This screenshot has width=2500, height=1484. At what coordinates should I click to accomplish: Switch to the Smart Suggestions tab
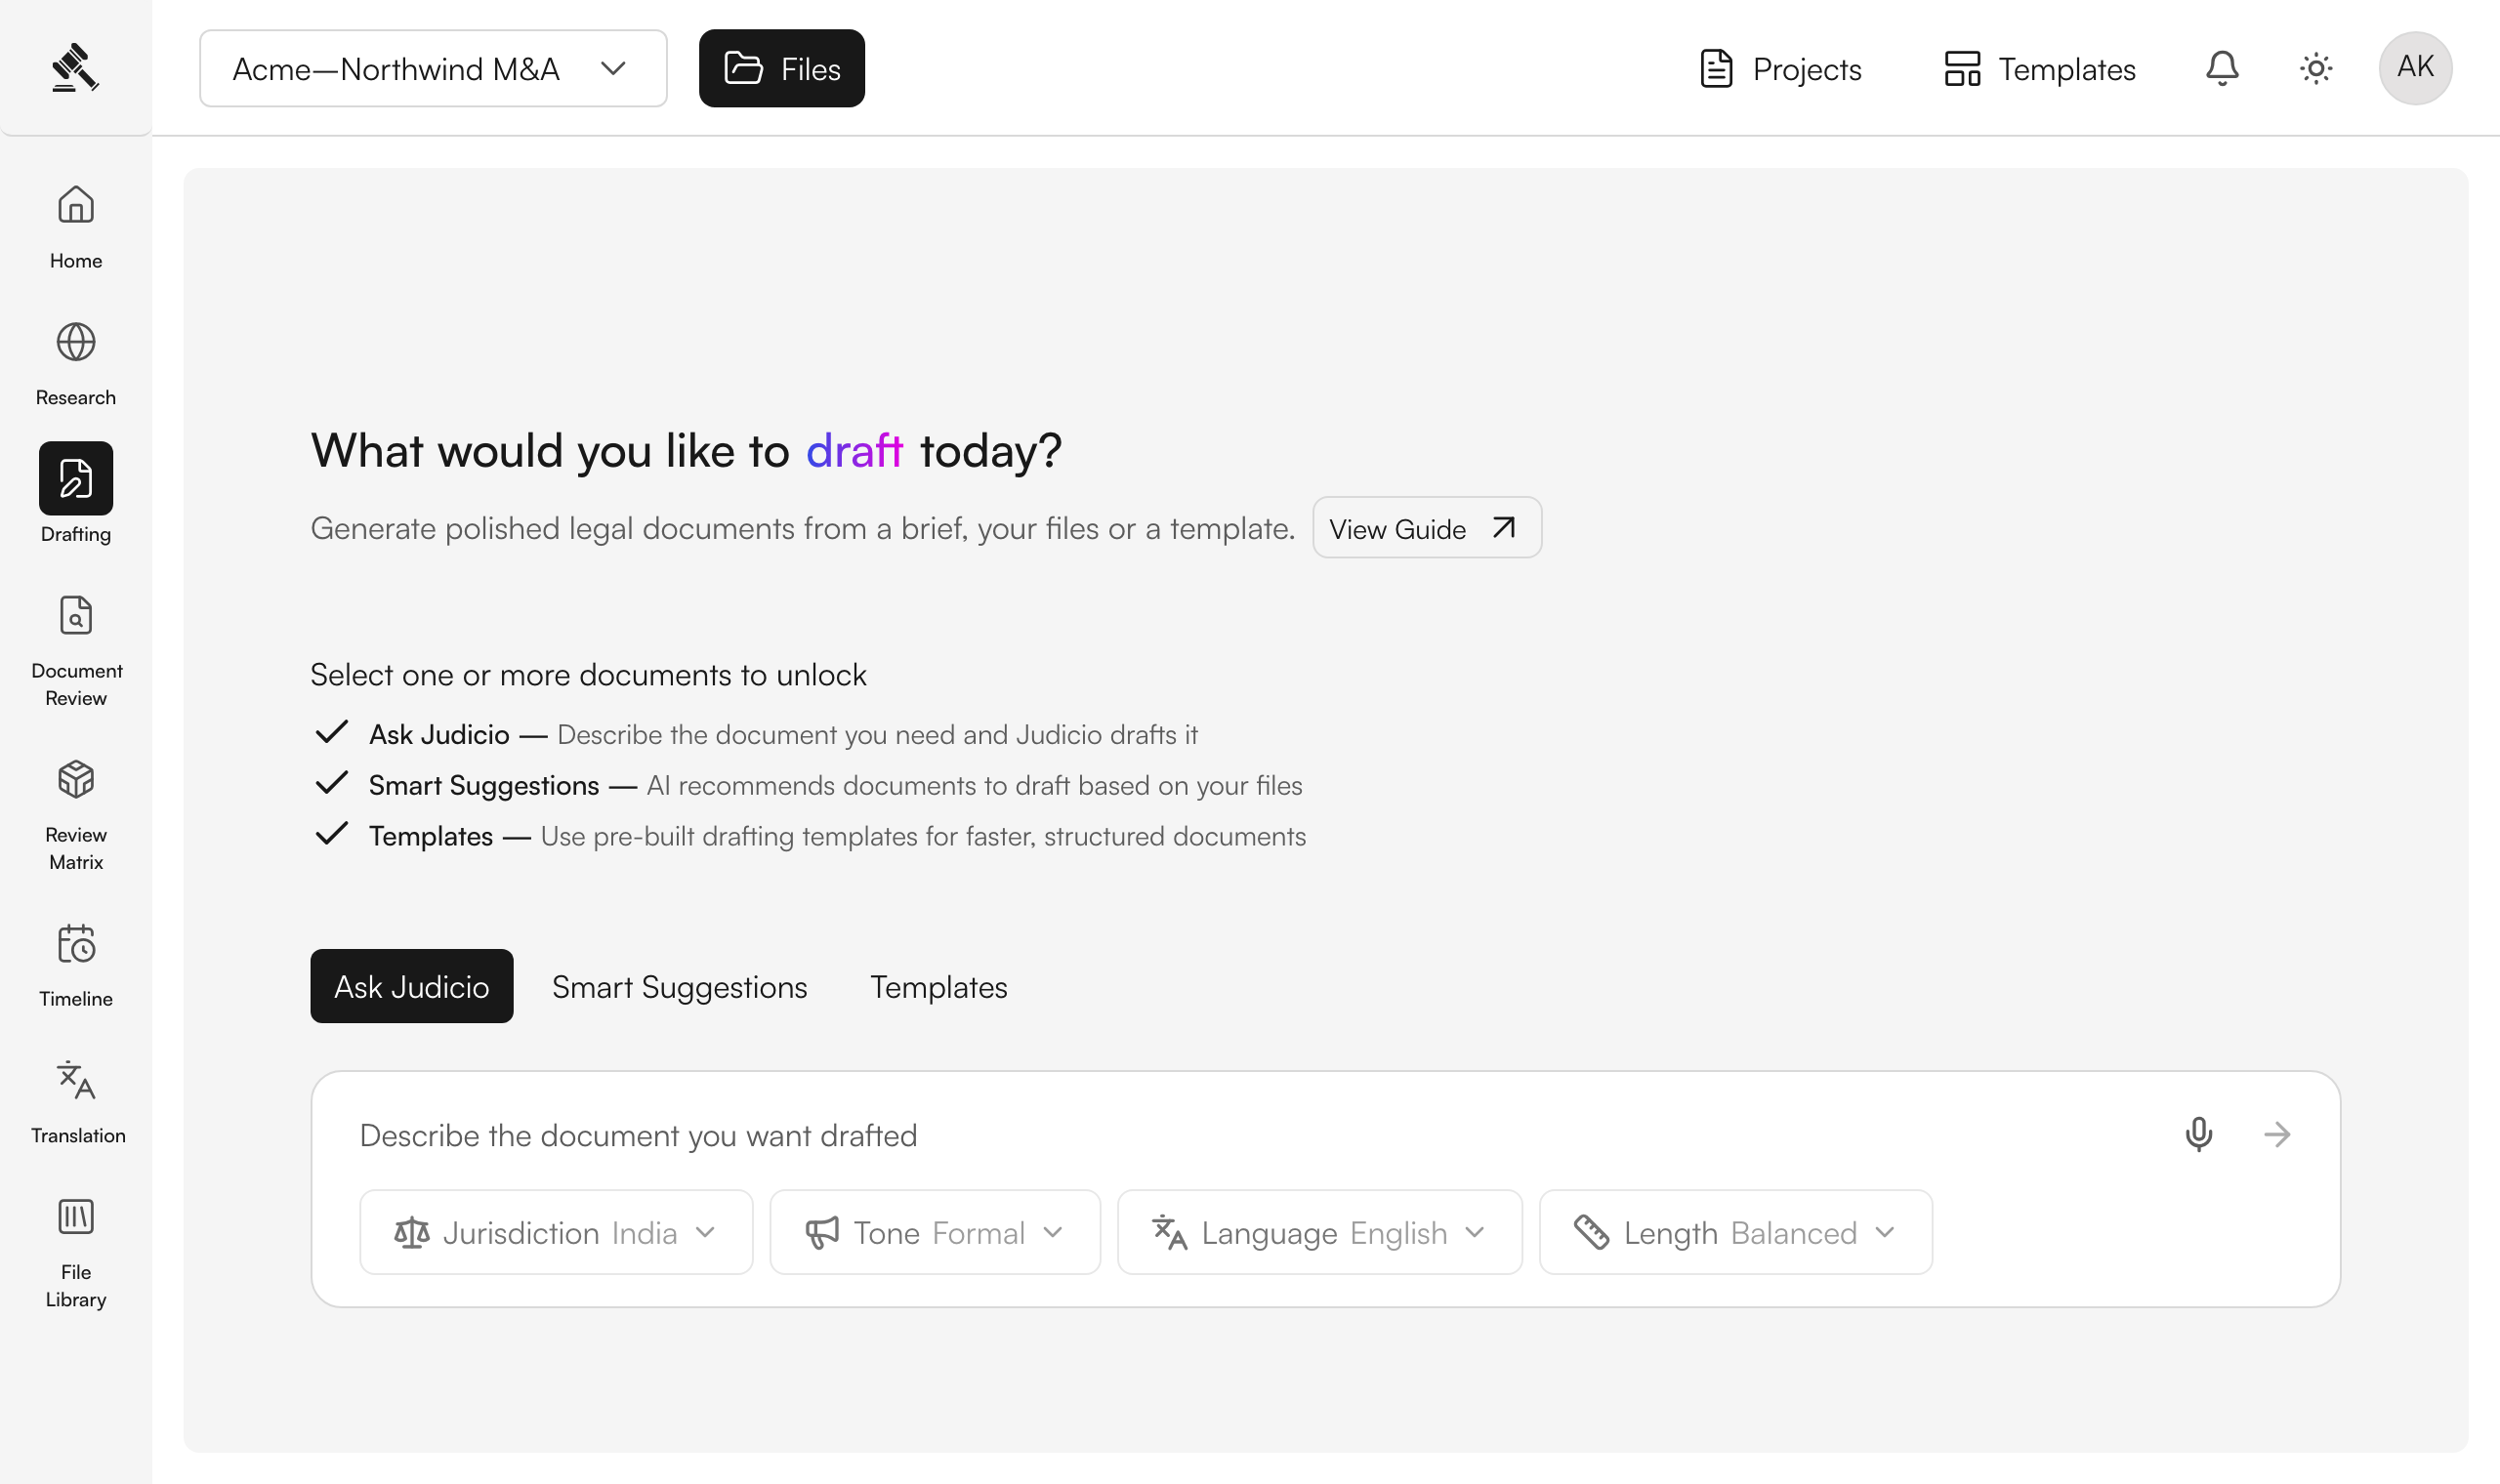coord(680,986)
